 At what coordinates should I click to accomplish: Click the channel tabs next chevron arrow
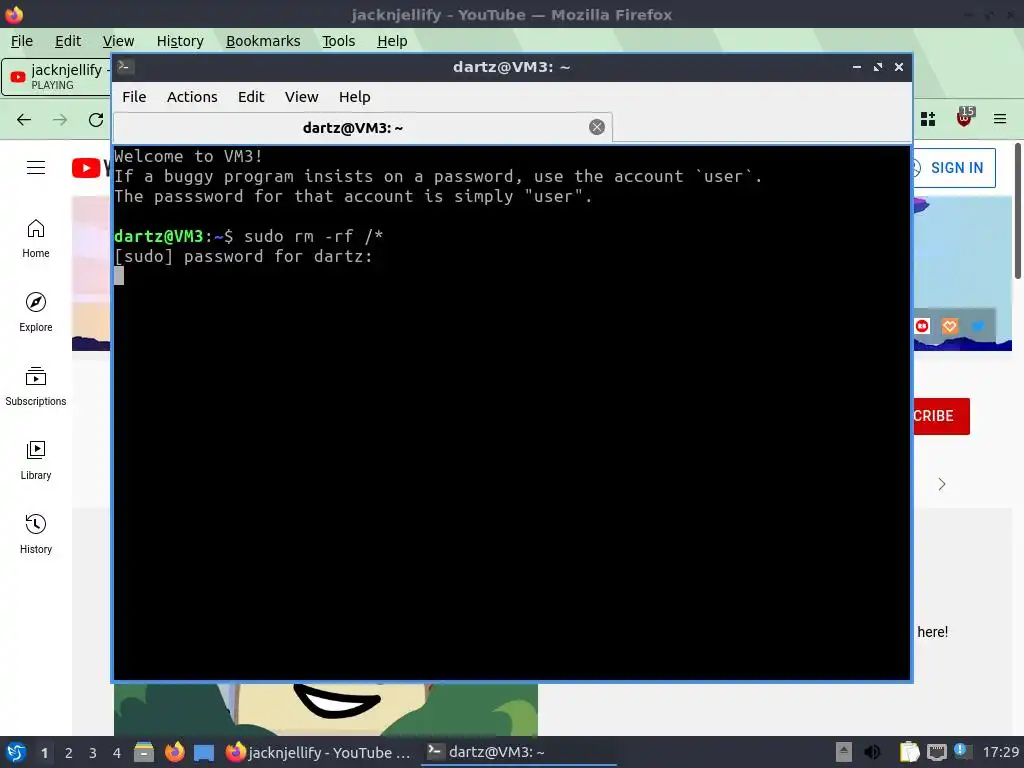point(942,484)
